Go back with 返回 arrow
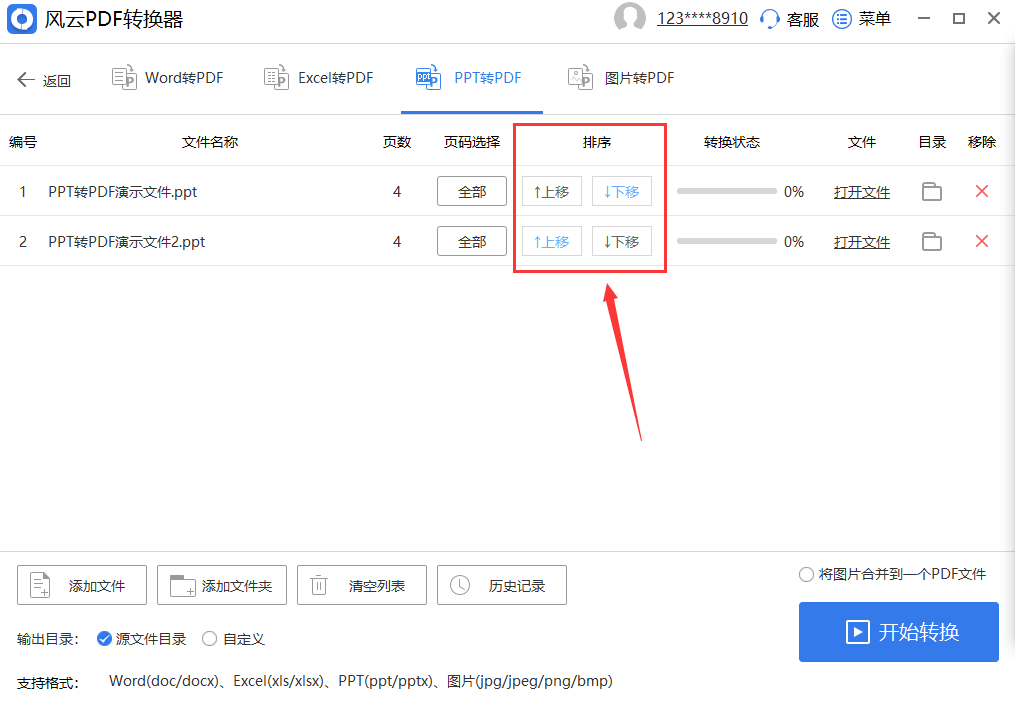The width and height of the screenshot is (1015, 709). click(x=43, y=80)
